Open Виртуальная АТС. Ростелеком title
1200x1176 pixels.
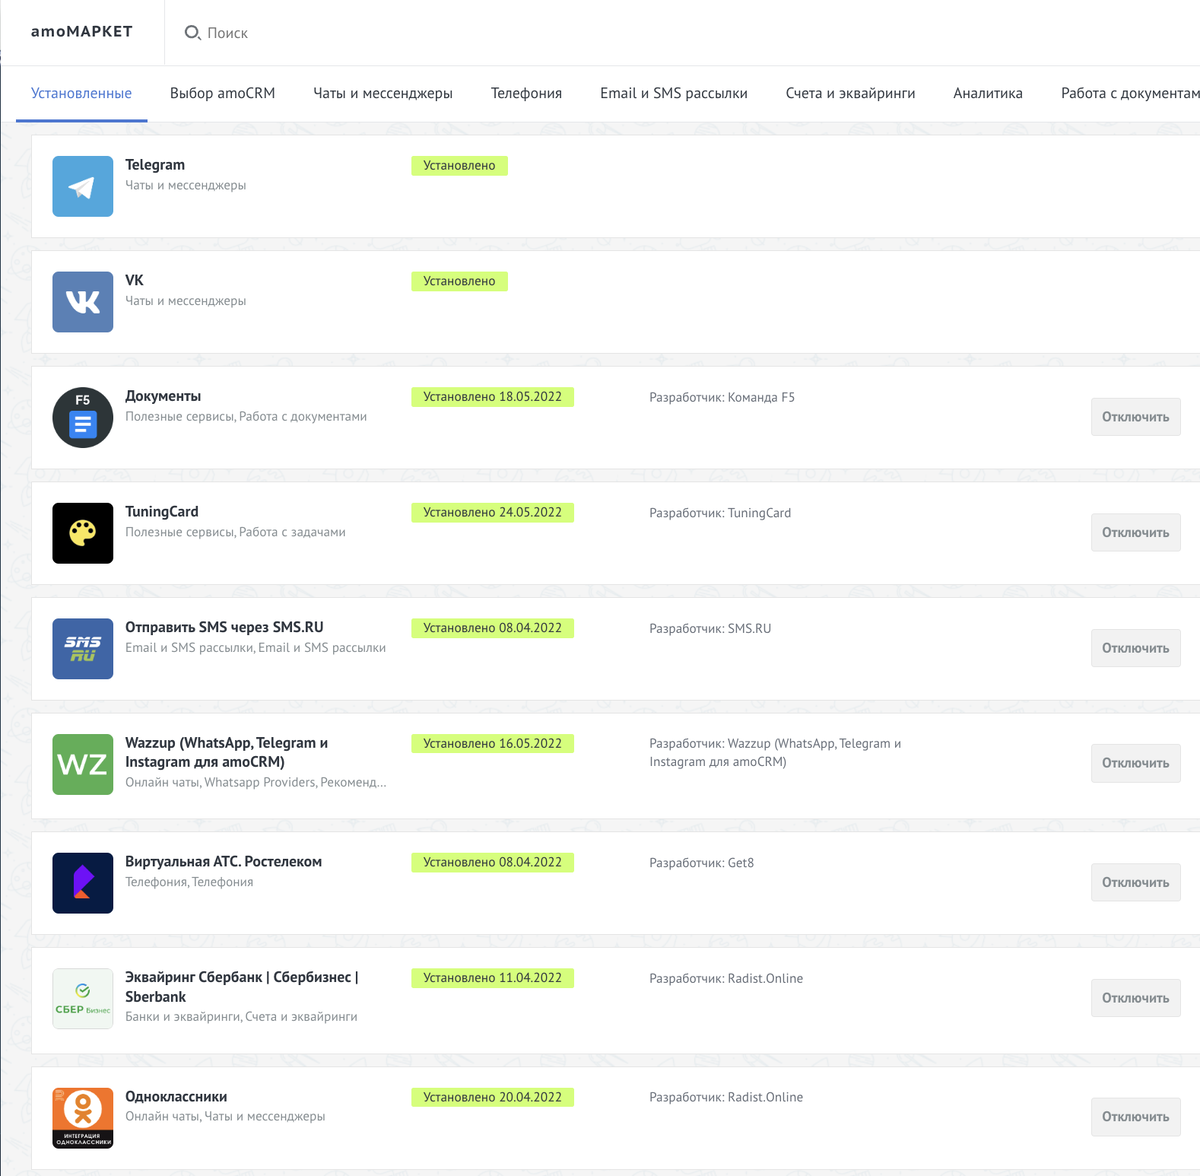[223, 861]
